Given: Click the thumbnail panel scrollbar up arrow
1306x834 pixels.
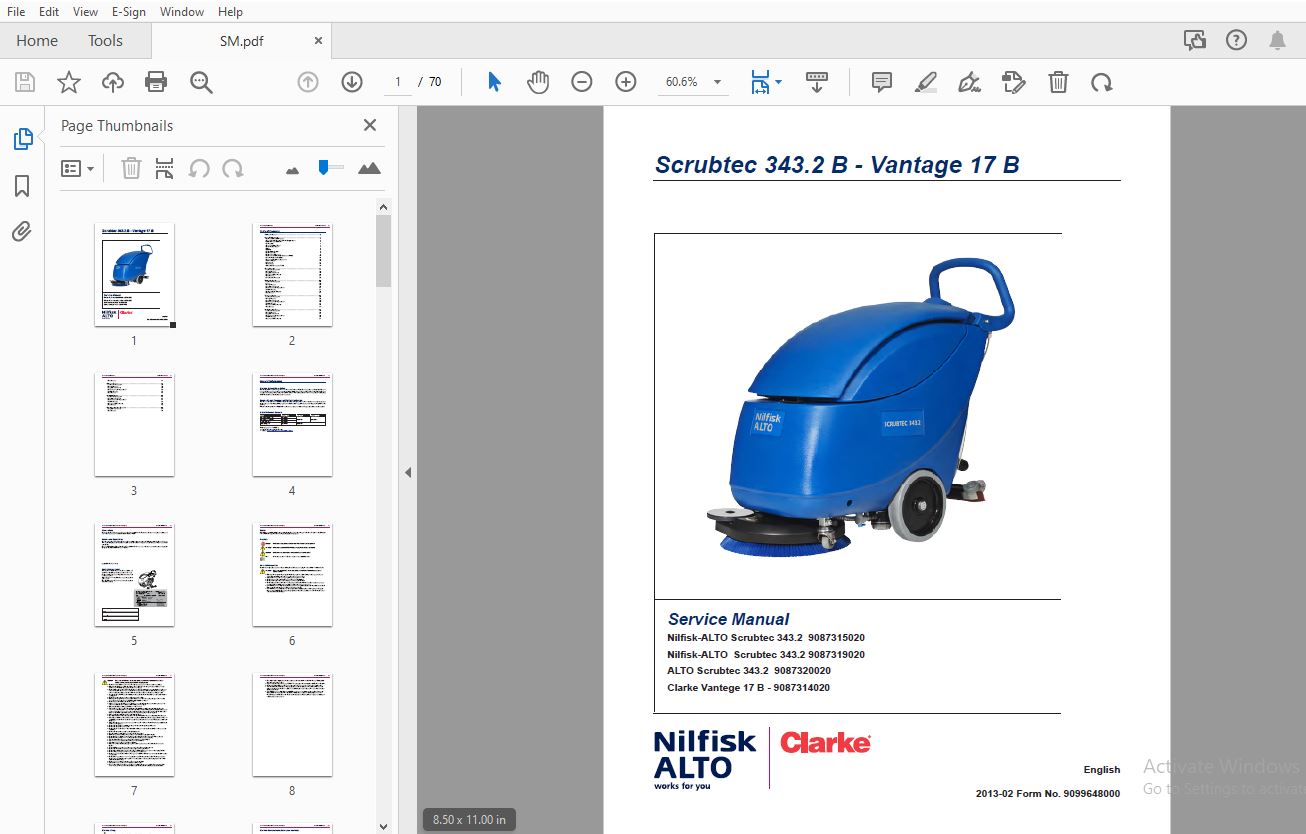Looking at the screenshot, I should (x=383, y=207).
